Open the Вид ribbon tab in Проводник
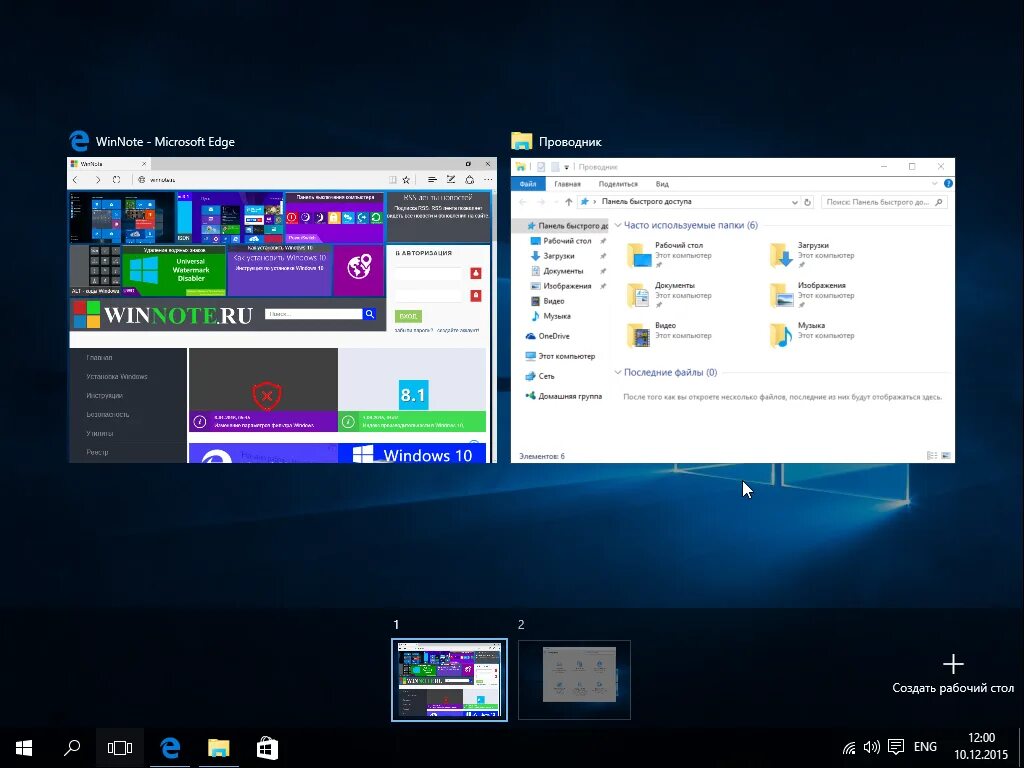1024x768 pixels. [662, 184]
